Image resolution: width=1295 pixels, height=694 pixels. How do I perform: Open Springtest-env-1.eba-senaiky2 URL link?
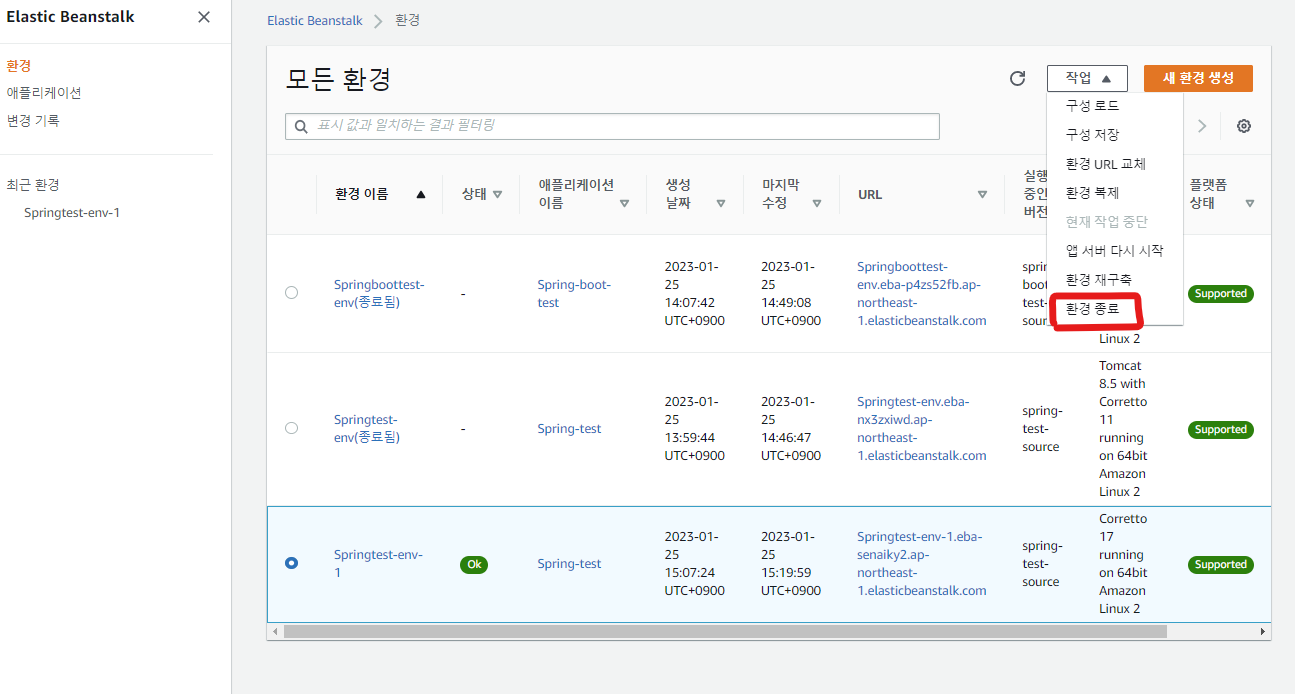(921, 564)
